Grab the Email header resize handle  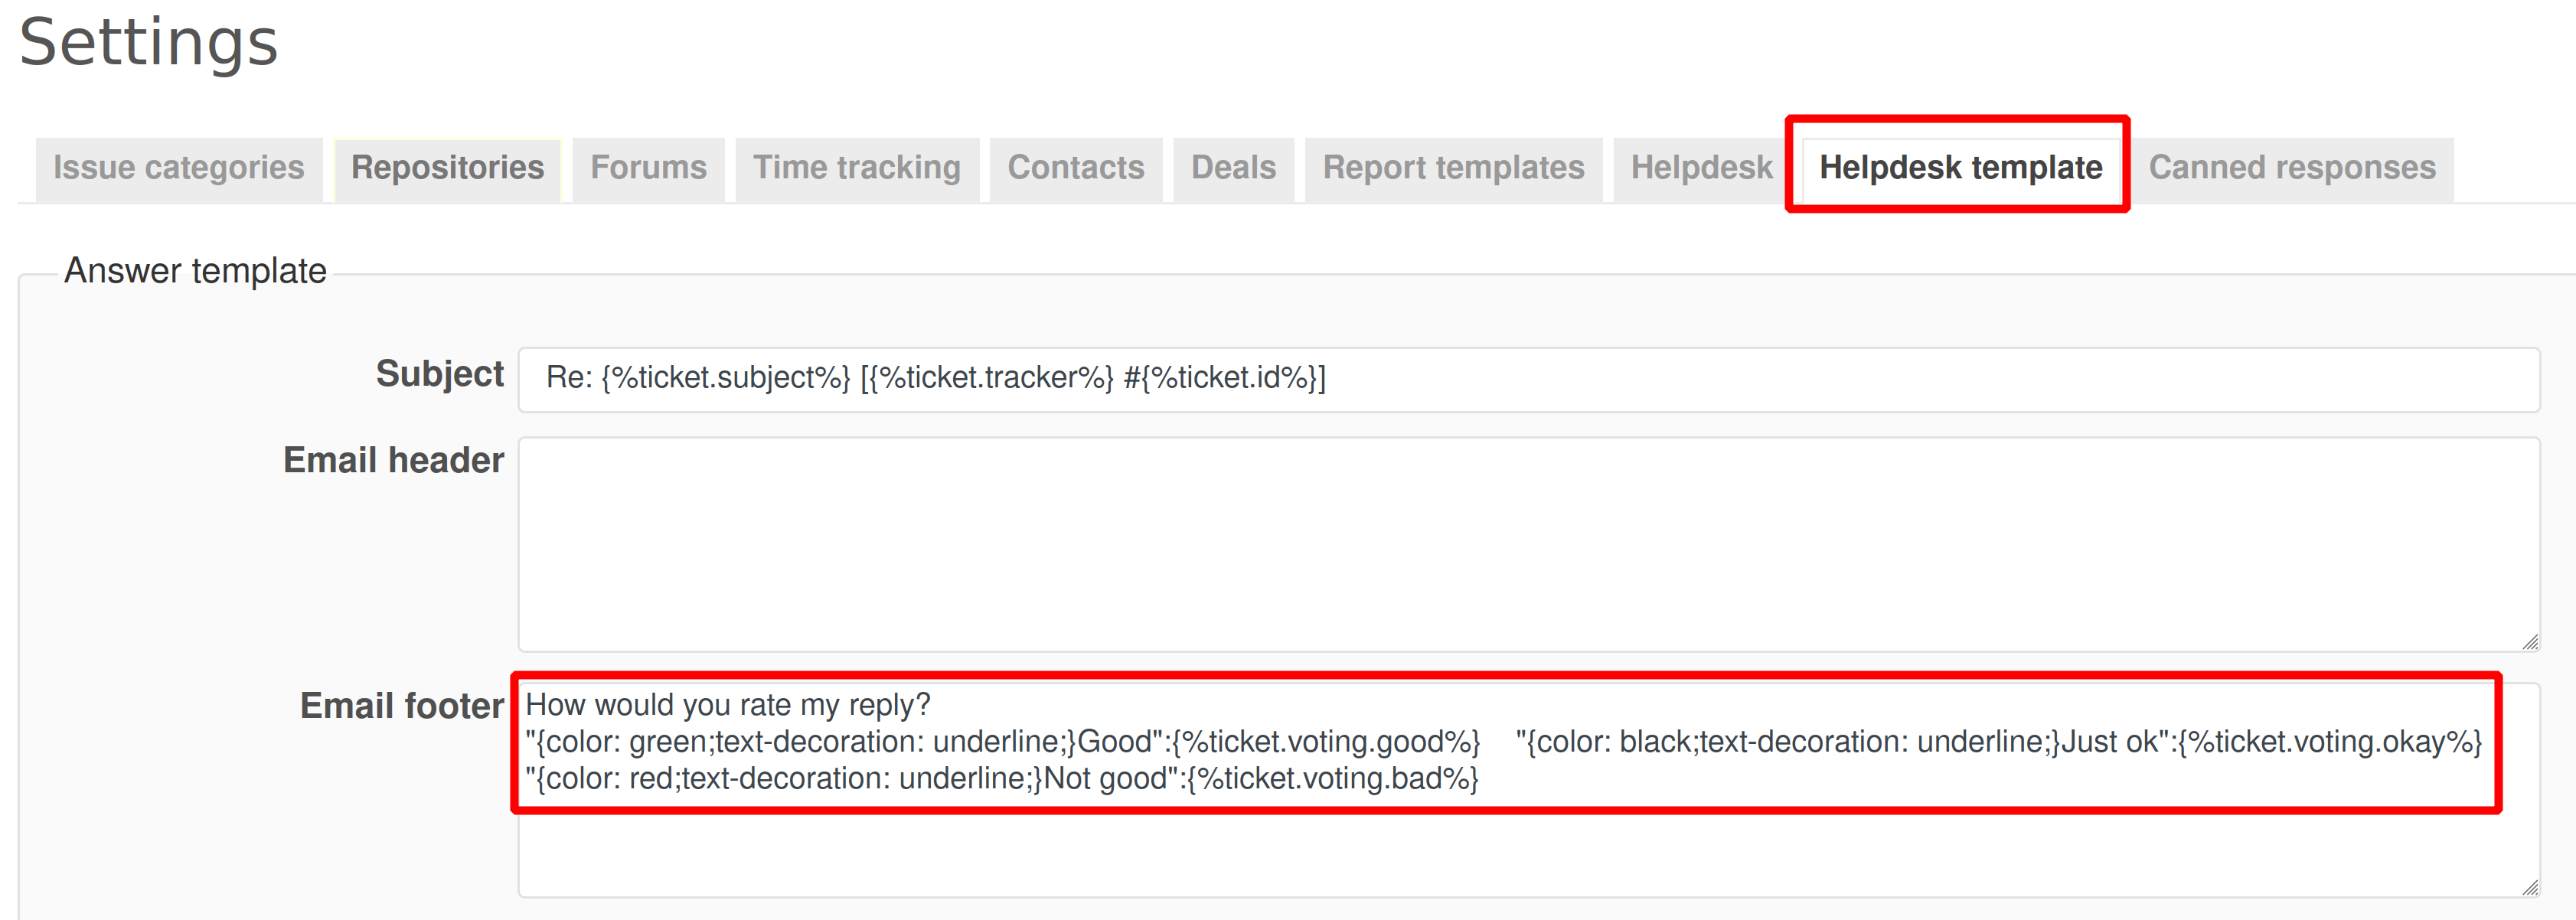pos(2530,642)
